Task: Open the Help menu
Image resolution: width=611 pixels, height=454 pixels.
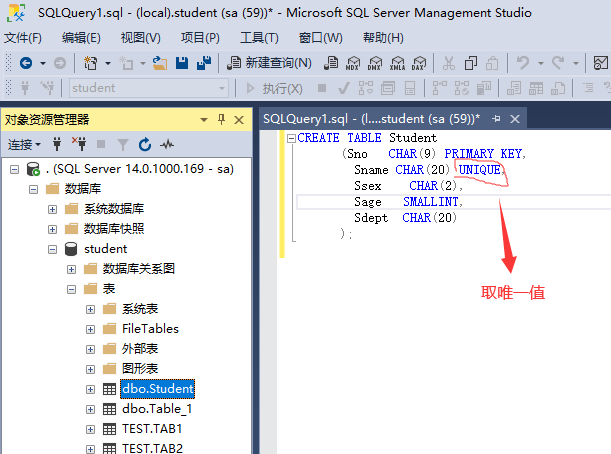Action: tap(383, 38)
